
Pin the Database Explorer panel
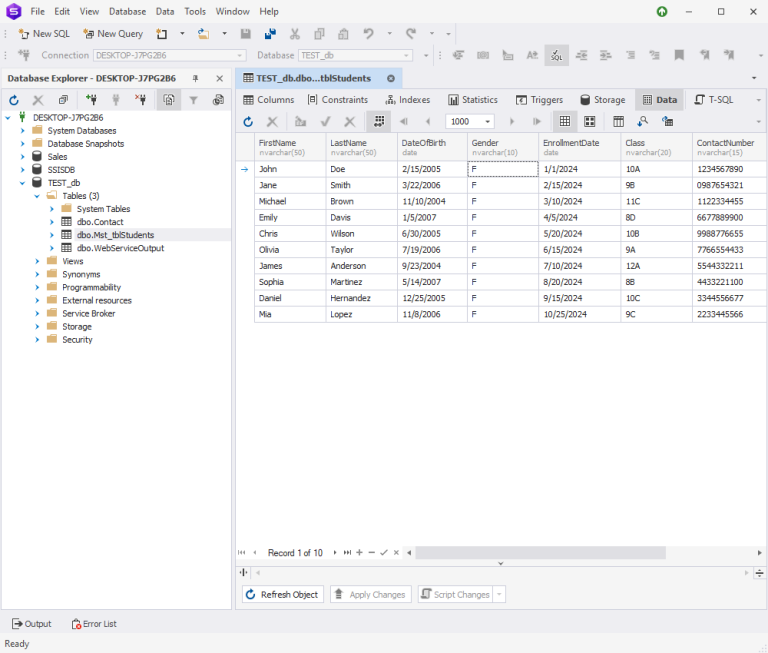point(195,78)
